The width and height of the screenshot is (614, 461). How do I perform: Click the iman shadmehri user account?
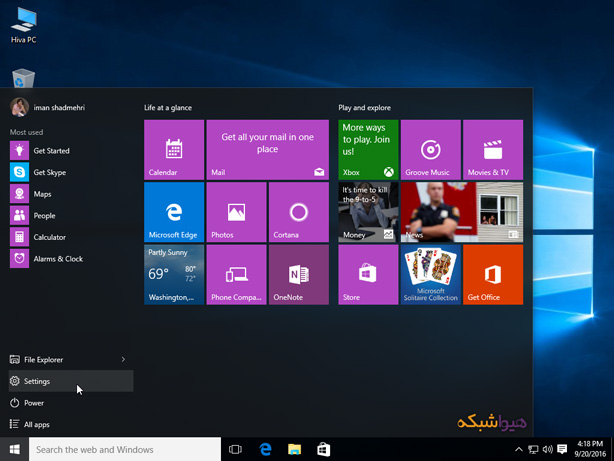pos(47,107)
